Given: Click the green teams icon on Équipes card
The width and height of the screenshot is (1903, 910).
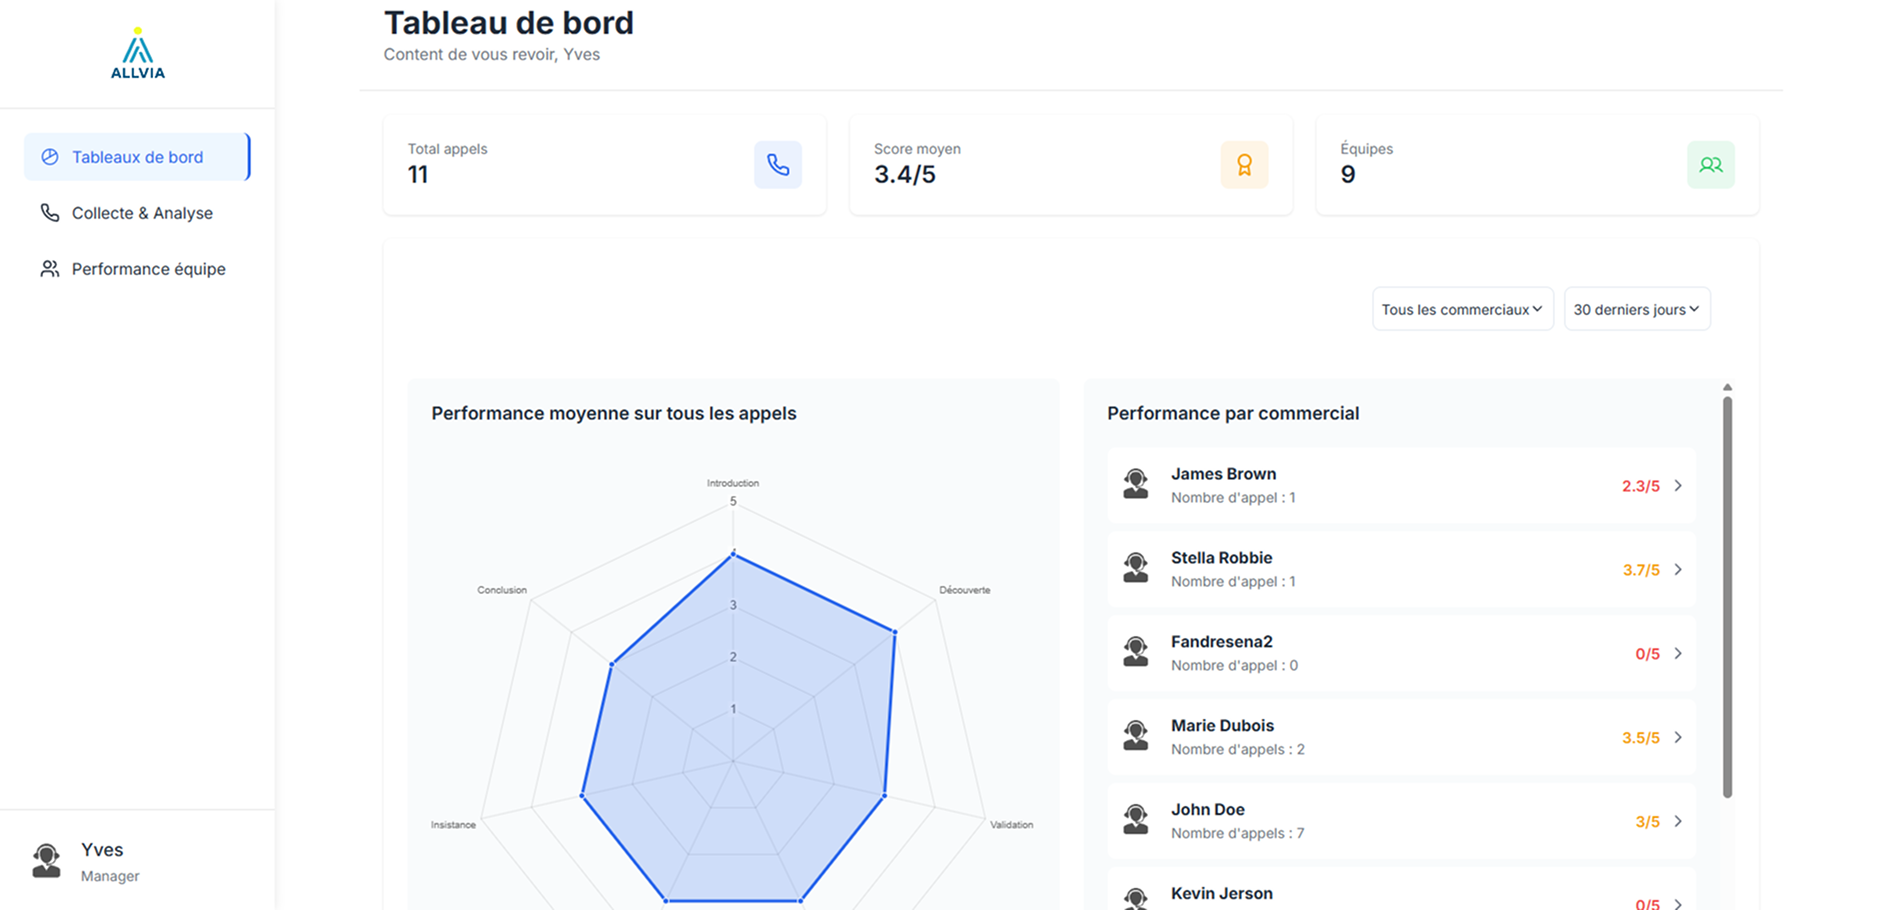Looking at the screenshot, I should (x=1710, y=165).
